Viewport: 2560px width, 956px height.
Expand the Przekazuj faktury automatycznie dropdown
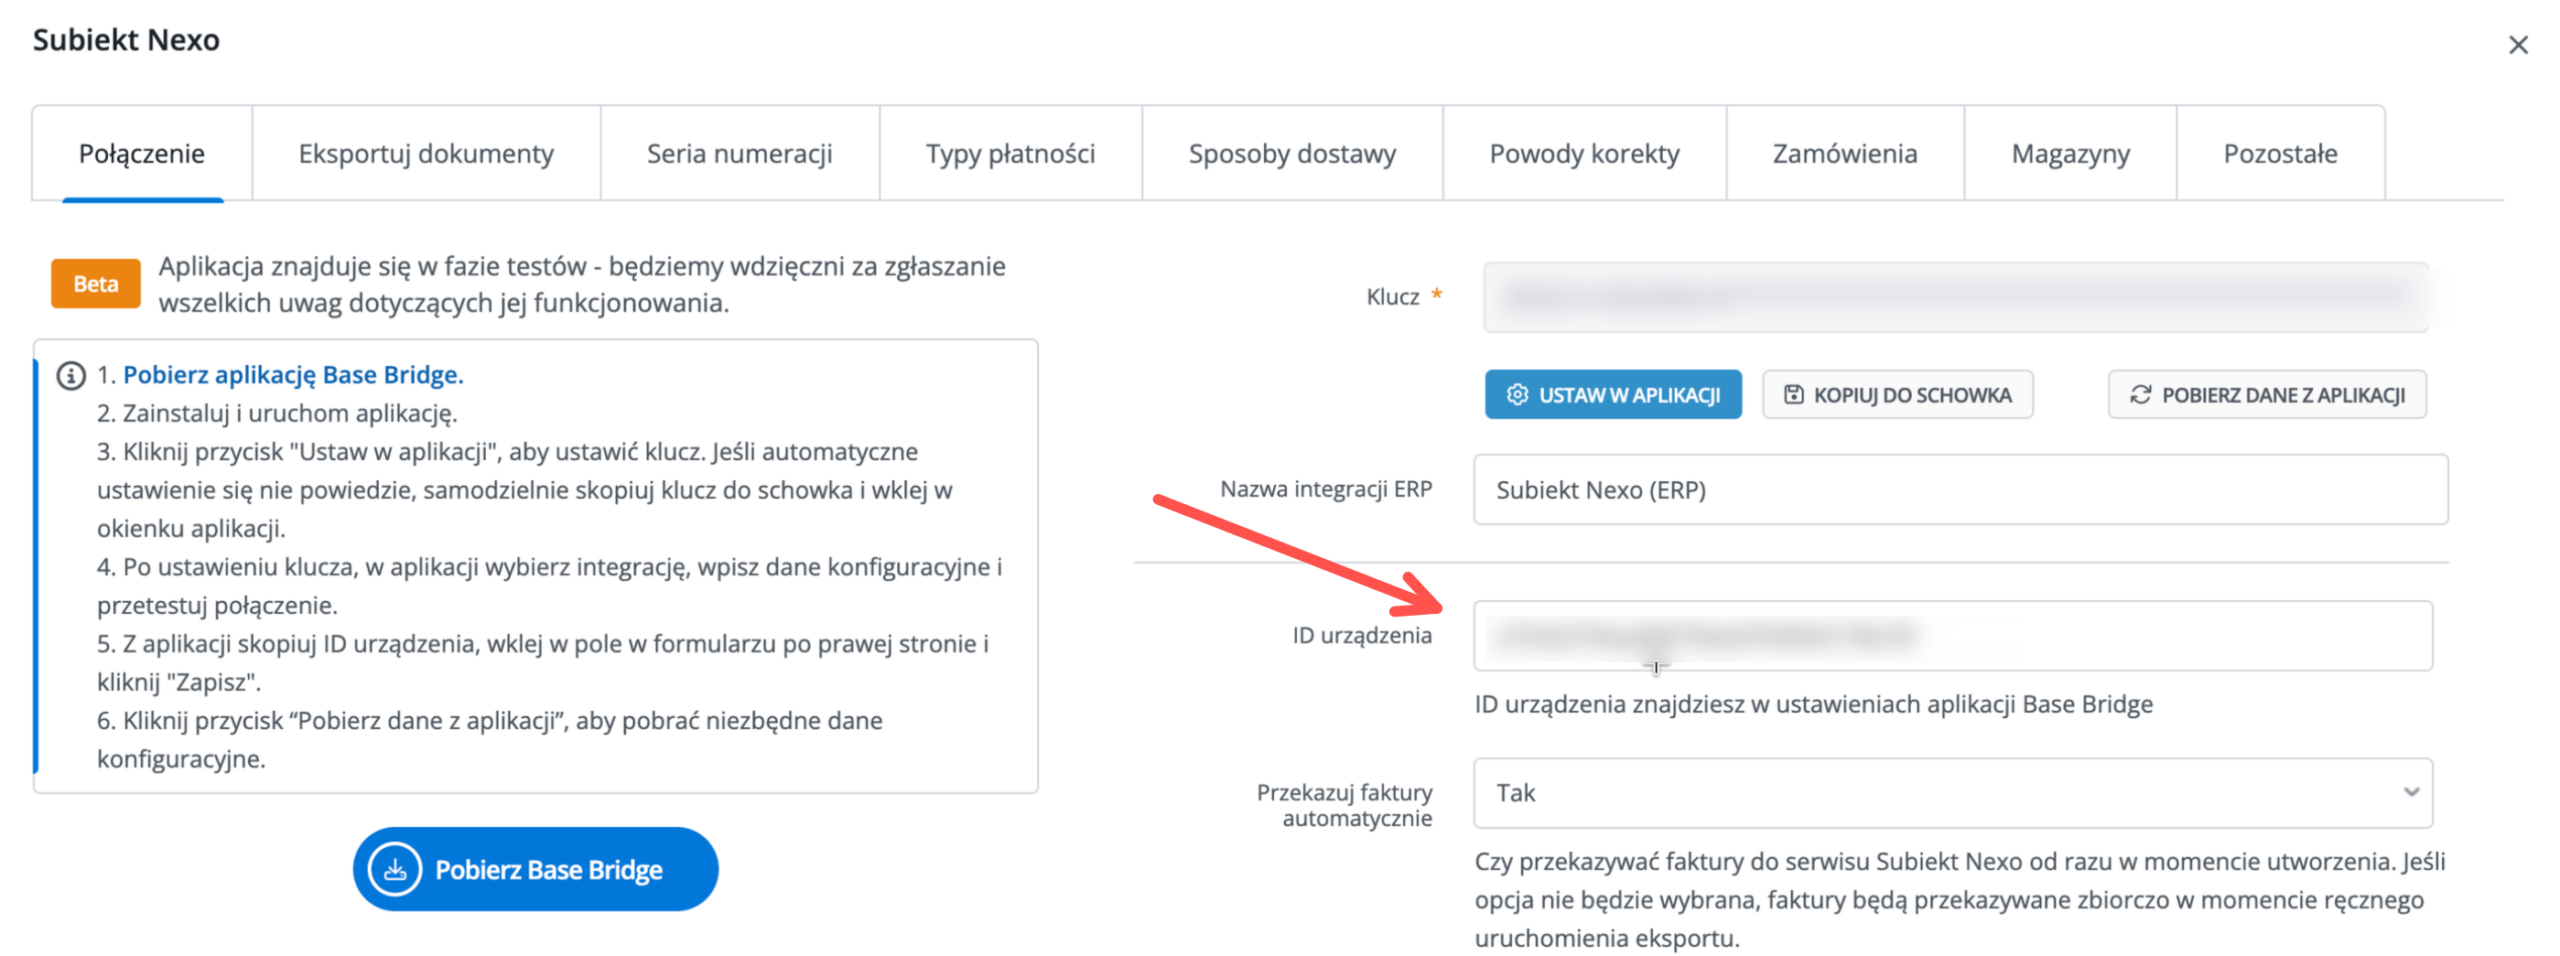tap(1951, 792)
